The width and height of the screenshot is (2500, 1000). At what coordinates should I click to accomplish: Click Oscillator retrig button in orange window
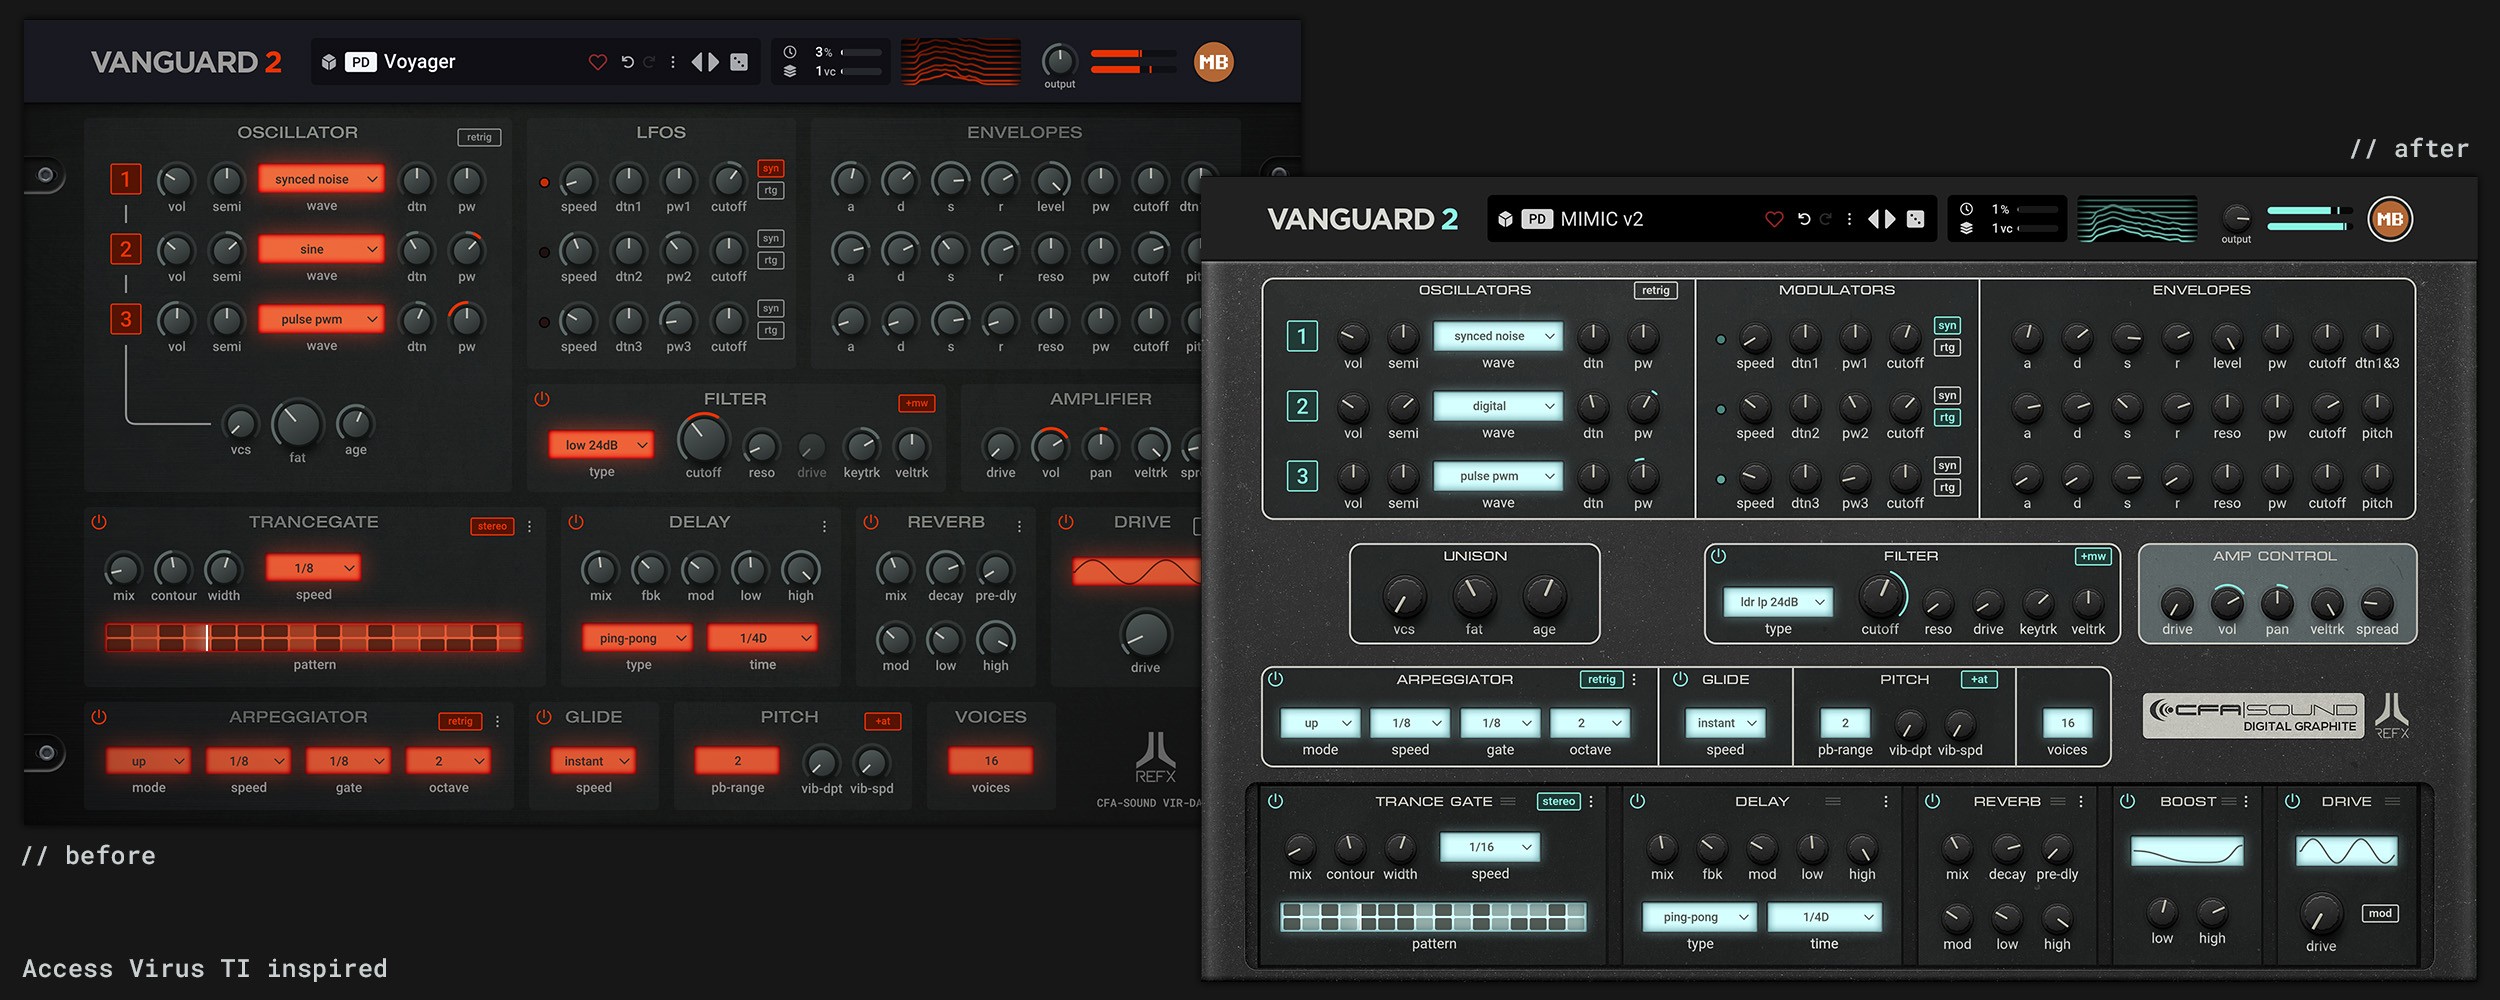479,137
